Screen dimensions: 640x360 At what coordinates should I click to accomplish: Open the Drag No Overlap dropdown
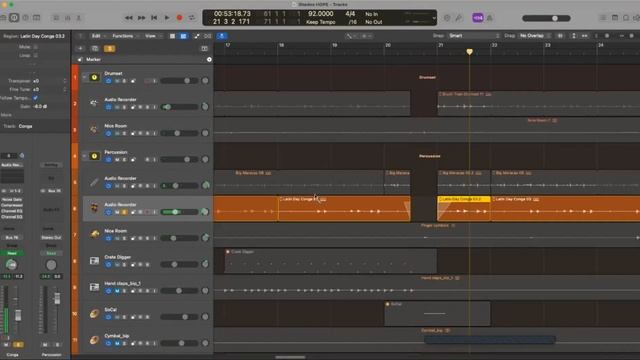(534, 36)
